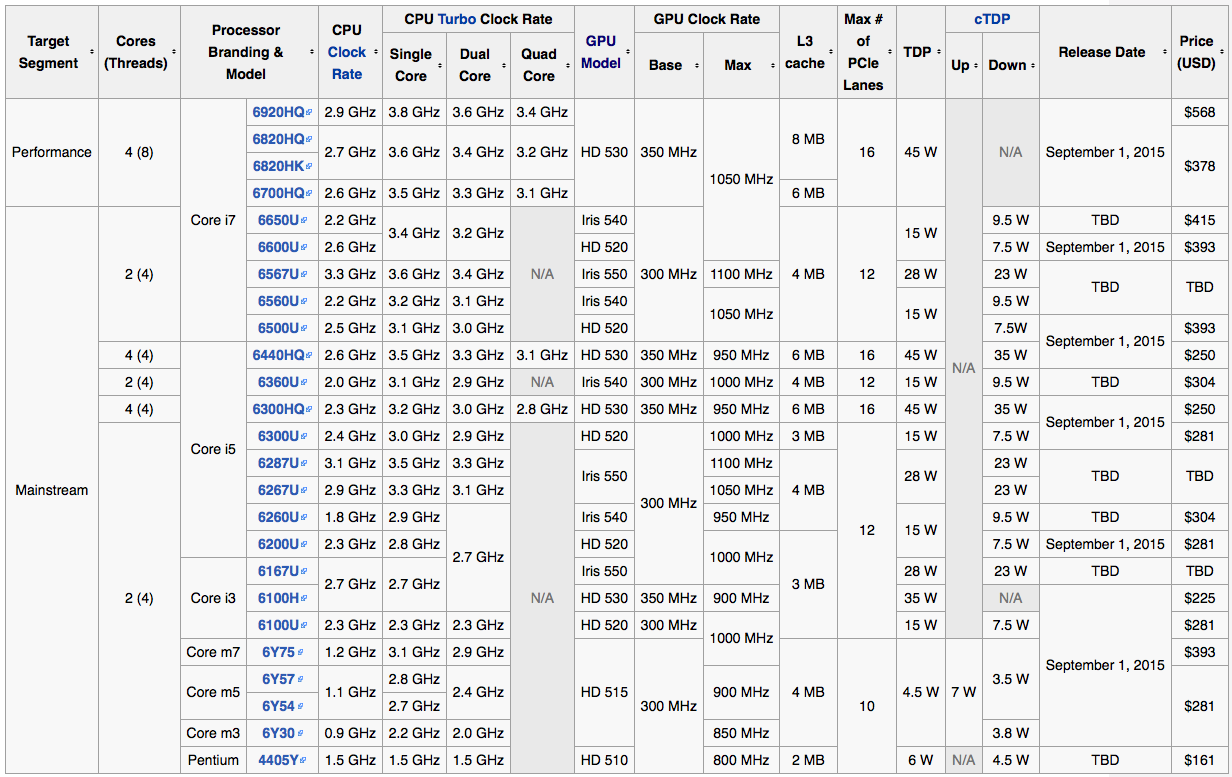Sort by GPU Base clock column arrows

pyautogui.click(x=697, y=65)
